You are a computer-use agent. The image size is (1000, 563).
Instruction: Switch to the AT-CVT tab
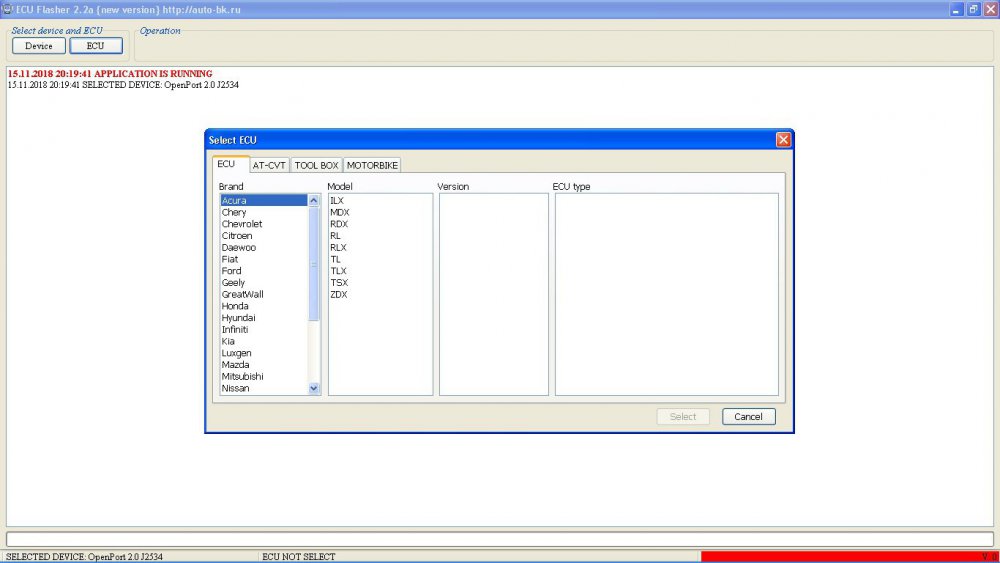click(269, 165)
